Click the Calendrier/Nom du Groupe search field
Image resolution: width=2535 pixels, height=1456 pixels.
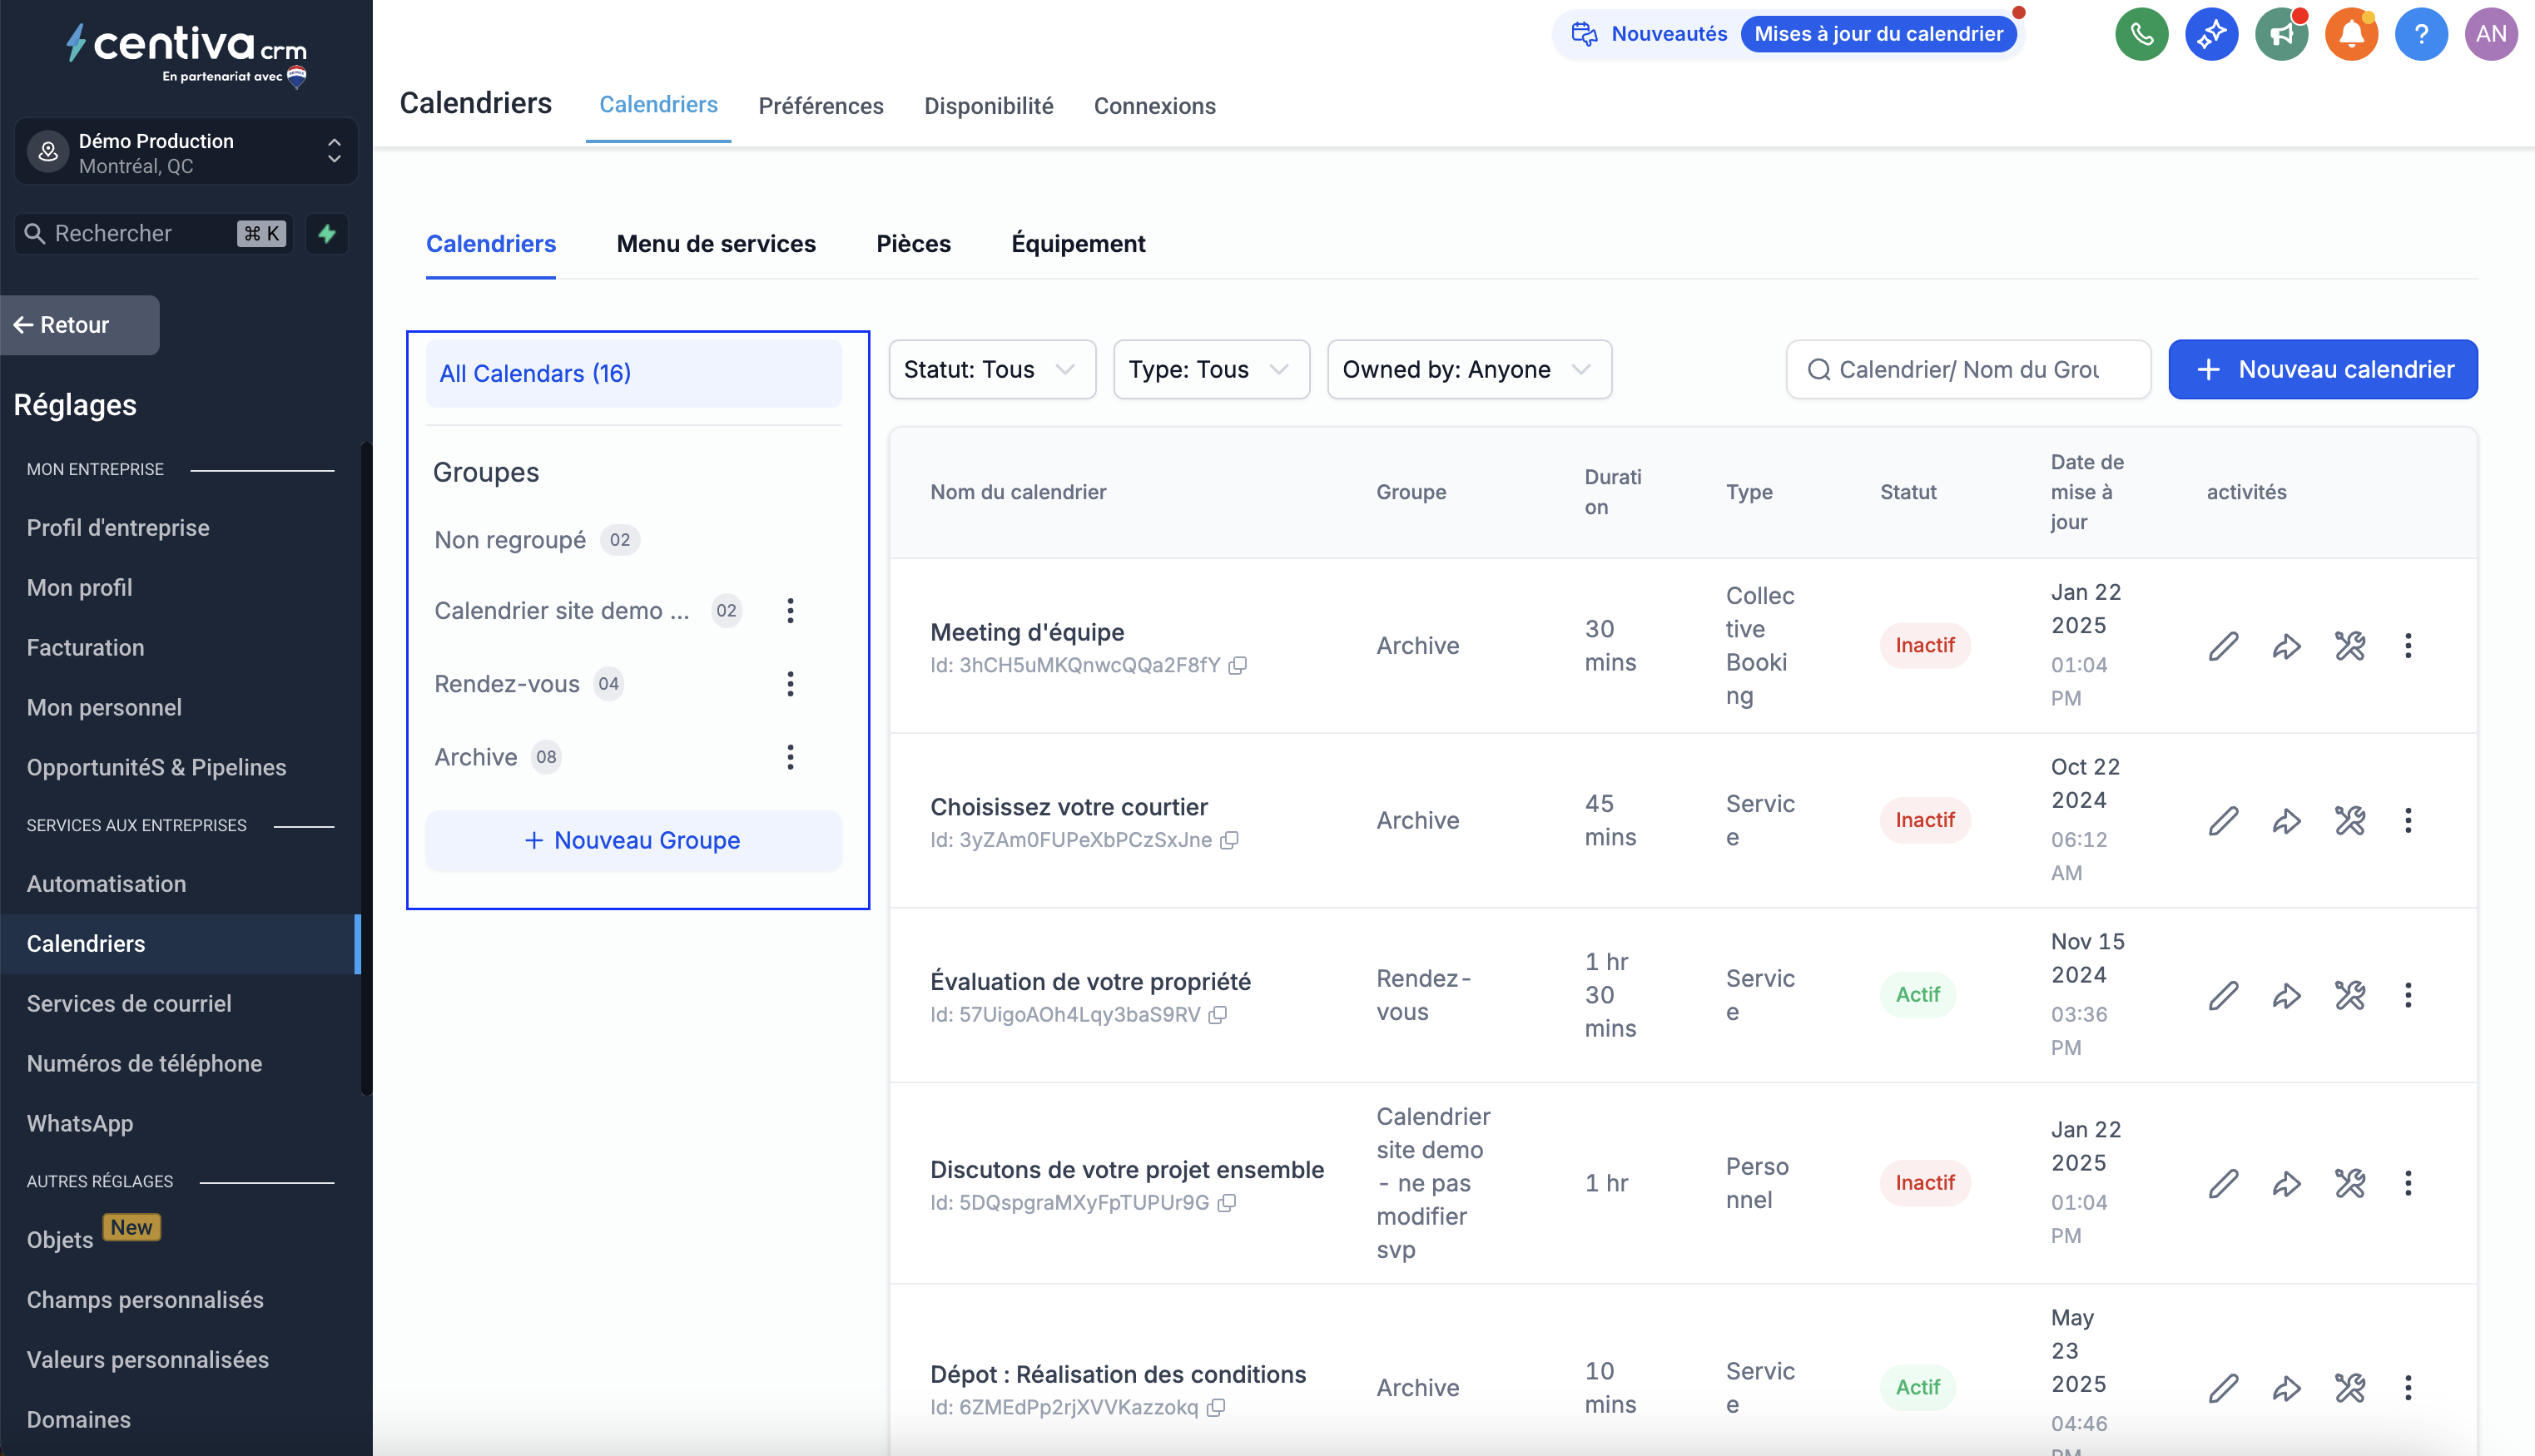[1967, 369]
